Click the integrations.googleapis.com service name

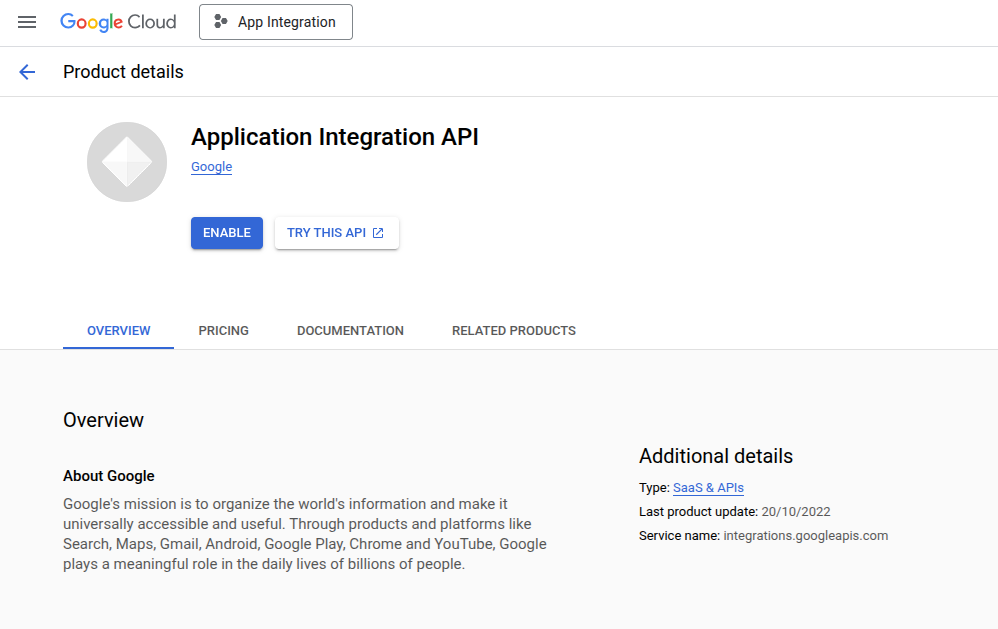(x=805, y=536)
